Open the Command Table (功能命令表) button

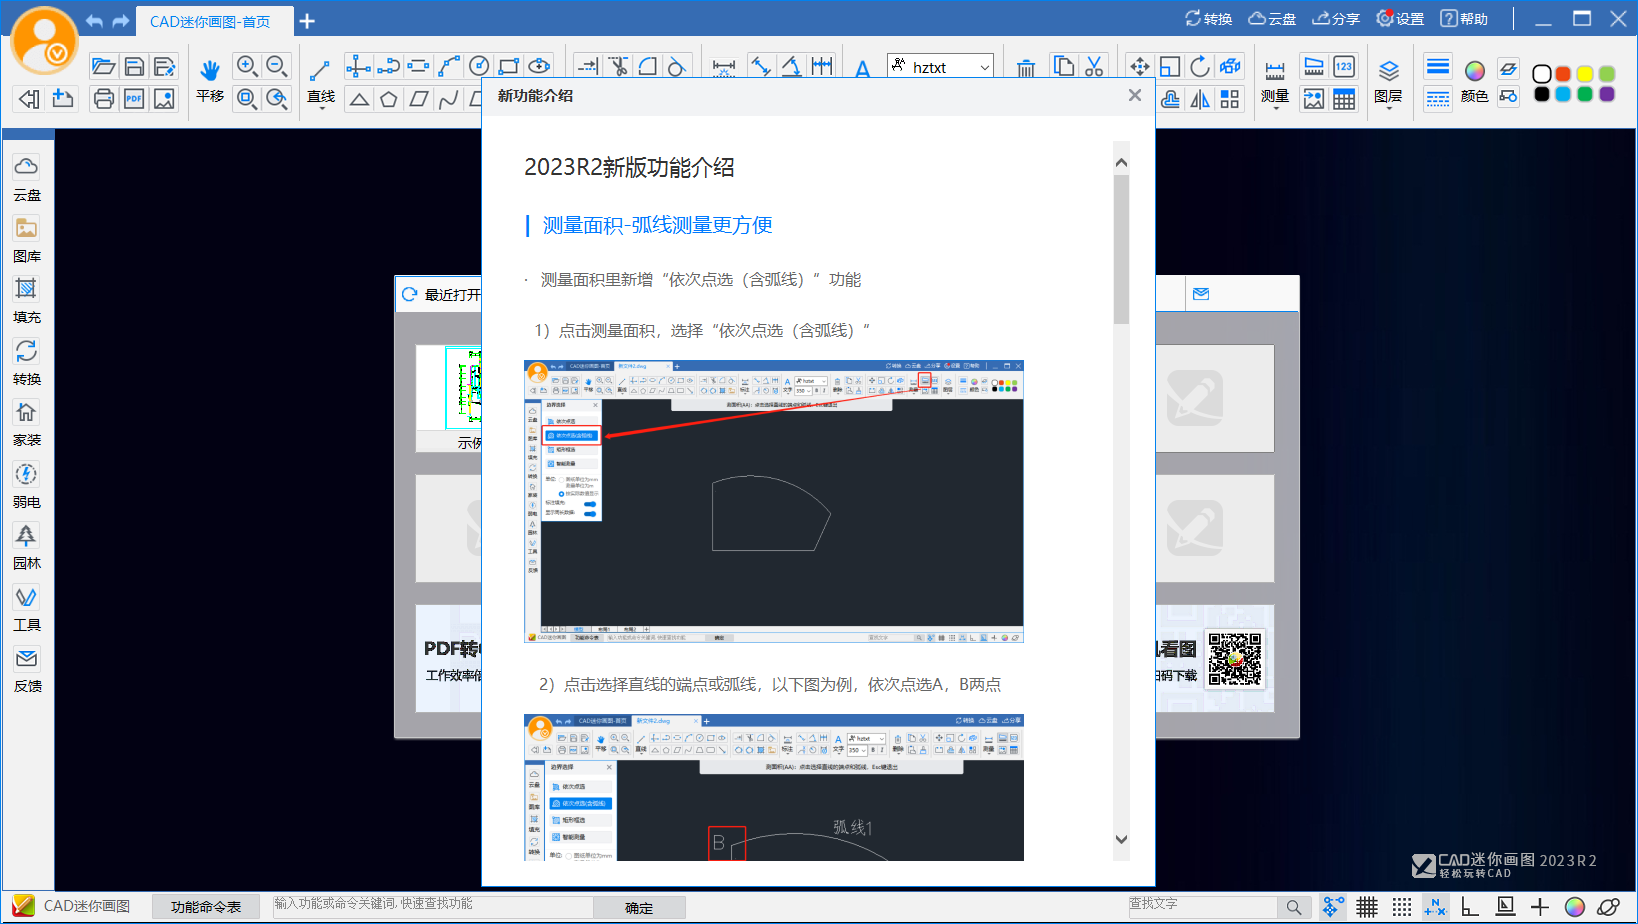pyautogui.click(x=206, y=907)
